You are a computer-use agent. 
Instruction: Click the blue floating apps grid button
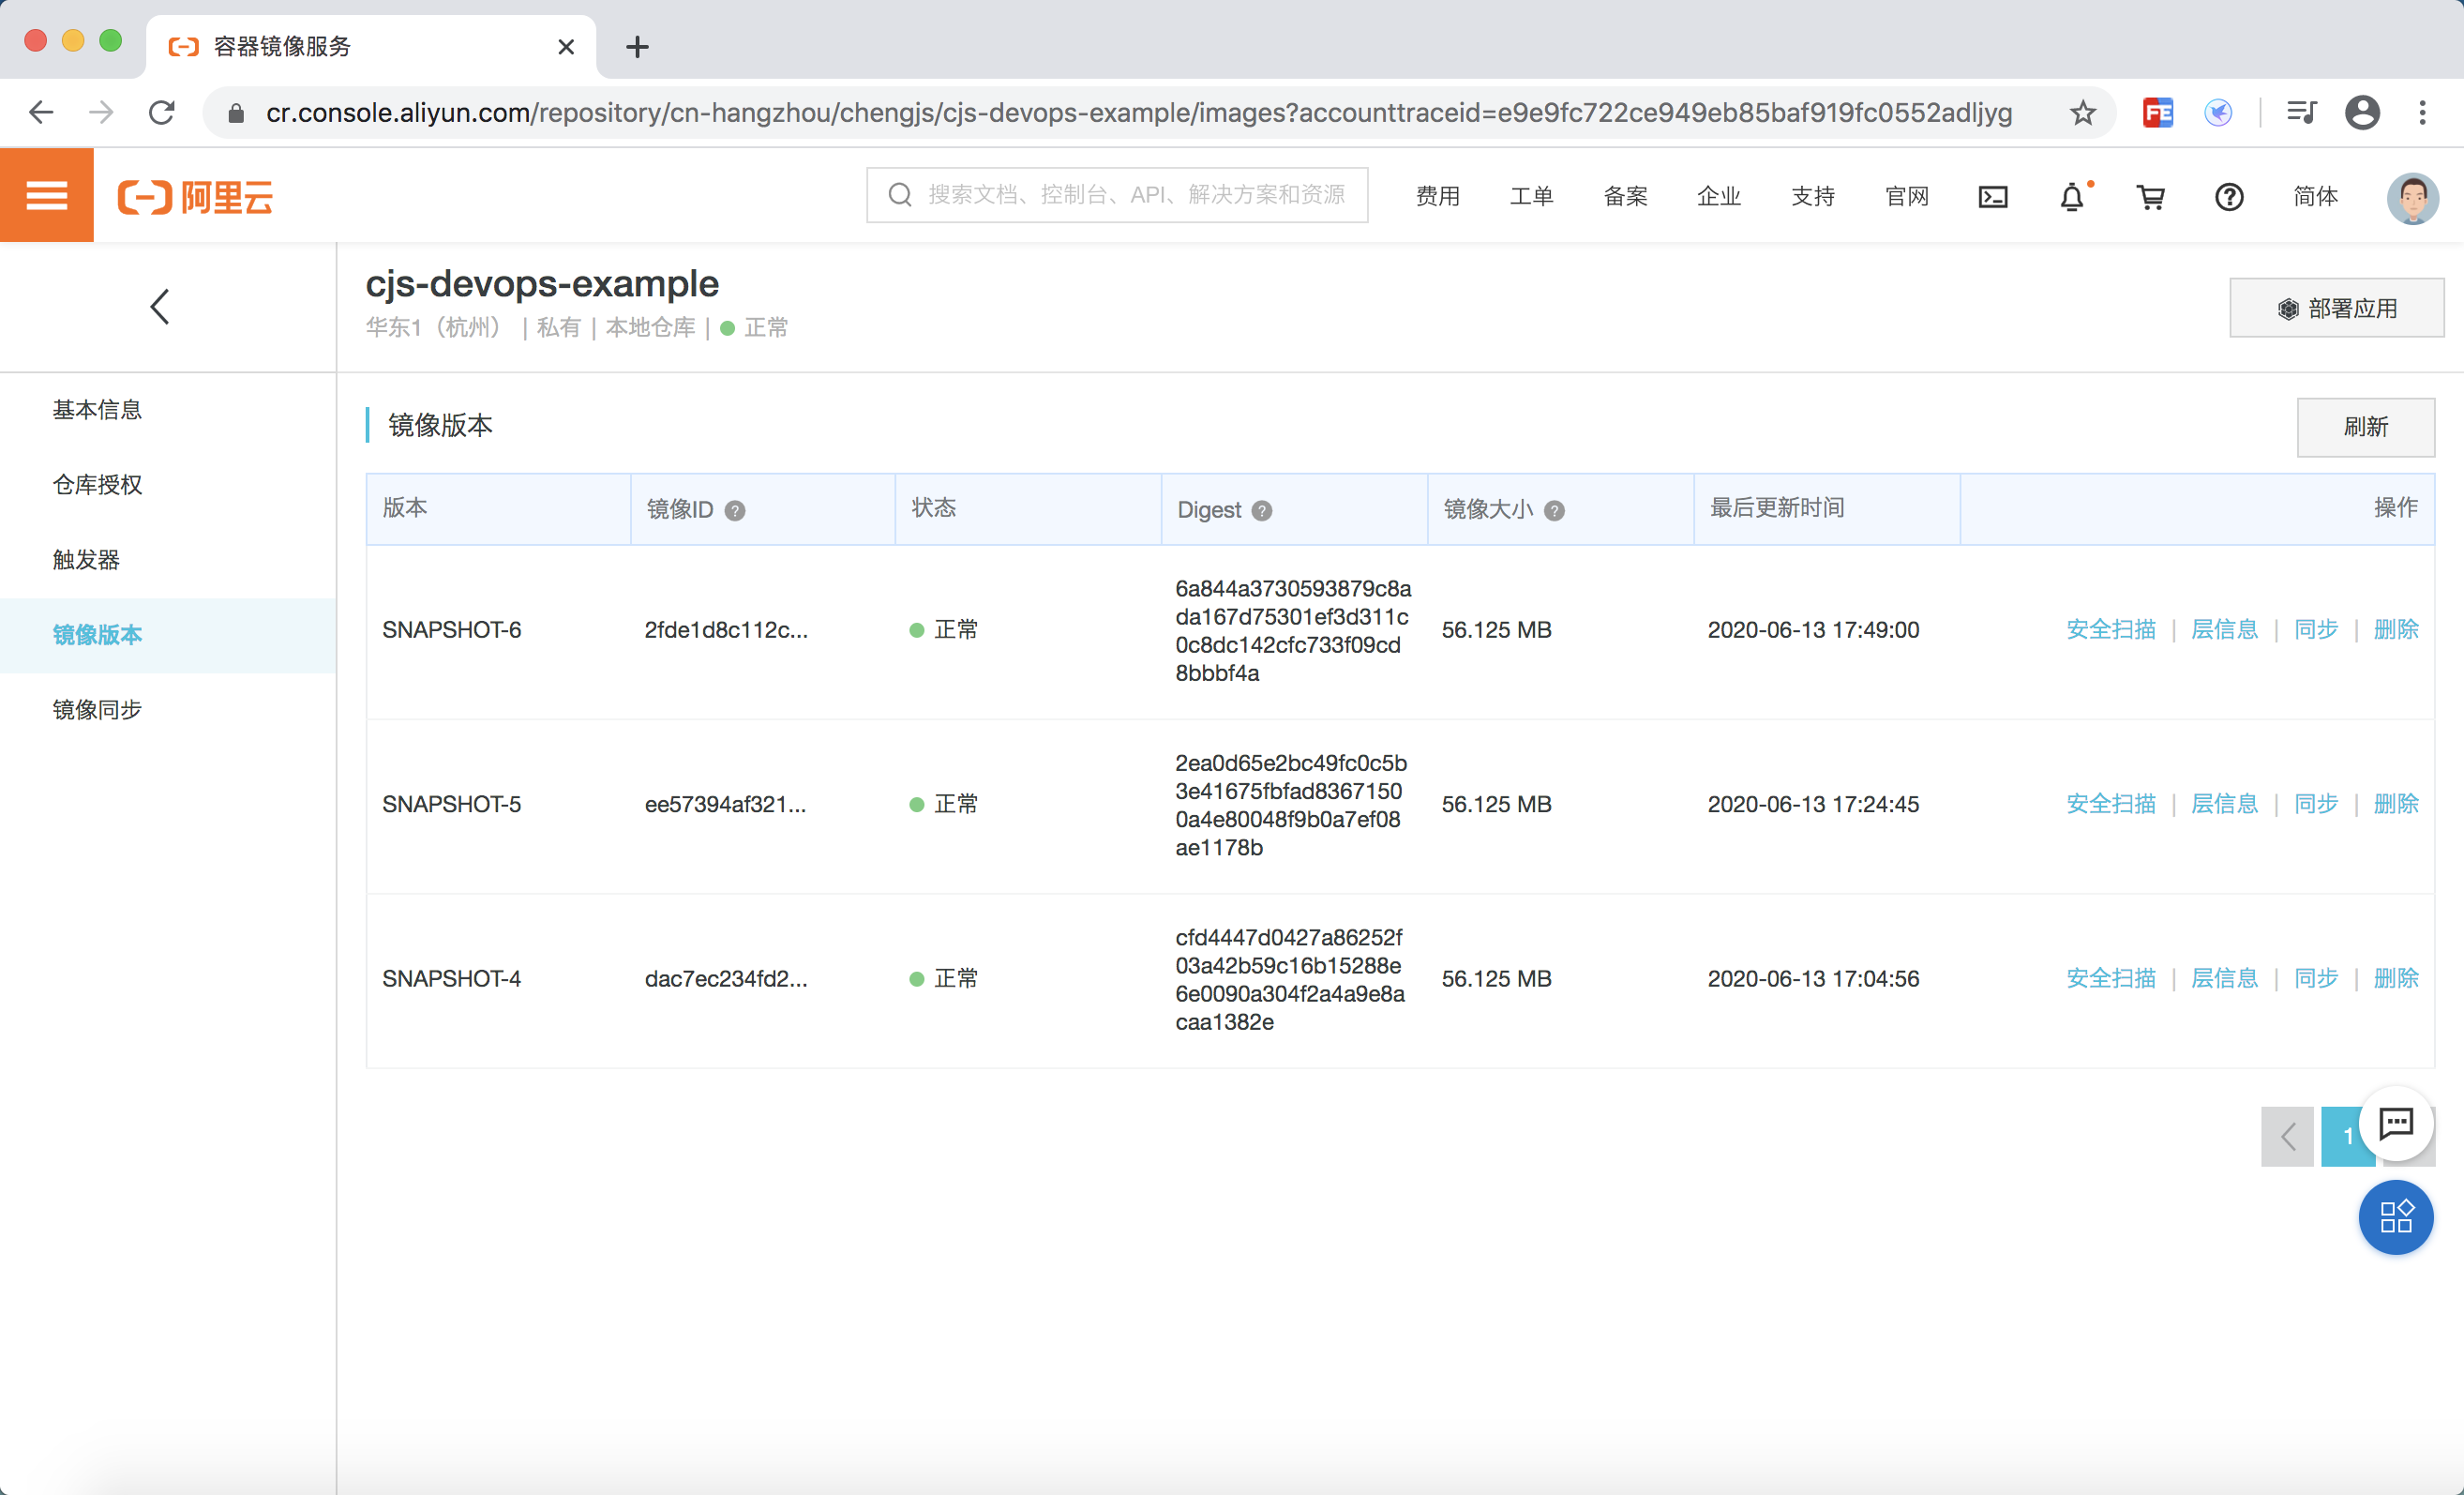pyautogui.click(x=2396, y=1217)
